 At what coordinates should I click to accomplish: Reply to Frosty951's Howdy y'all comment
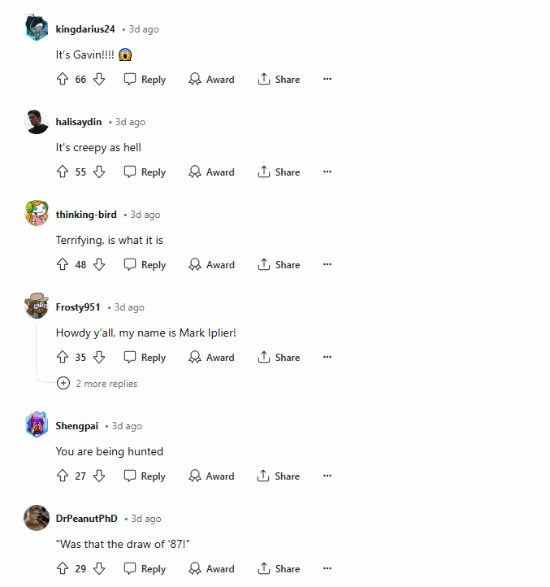(145, 357)
